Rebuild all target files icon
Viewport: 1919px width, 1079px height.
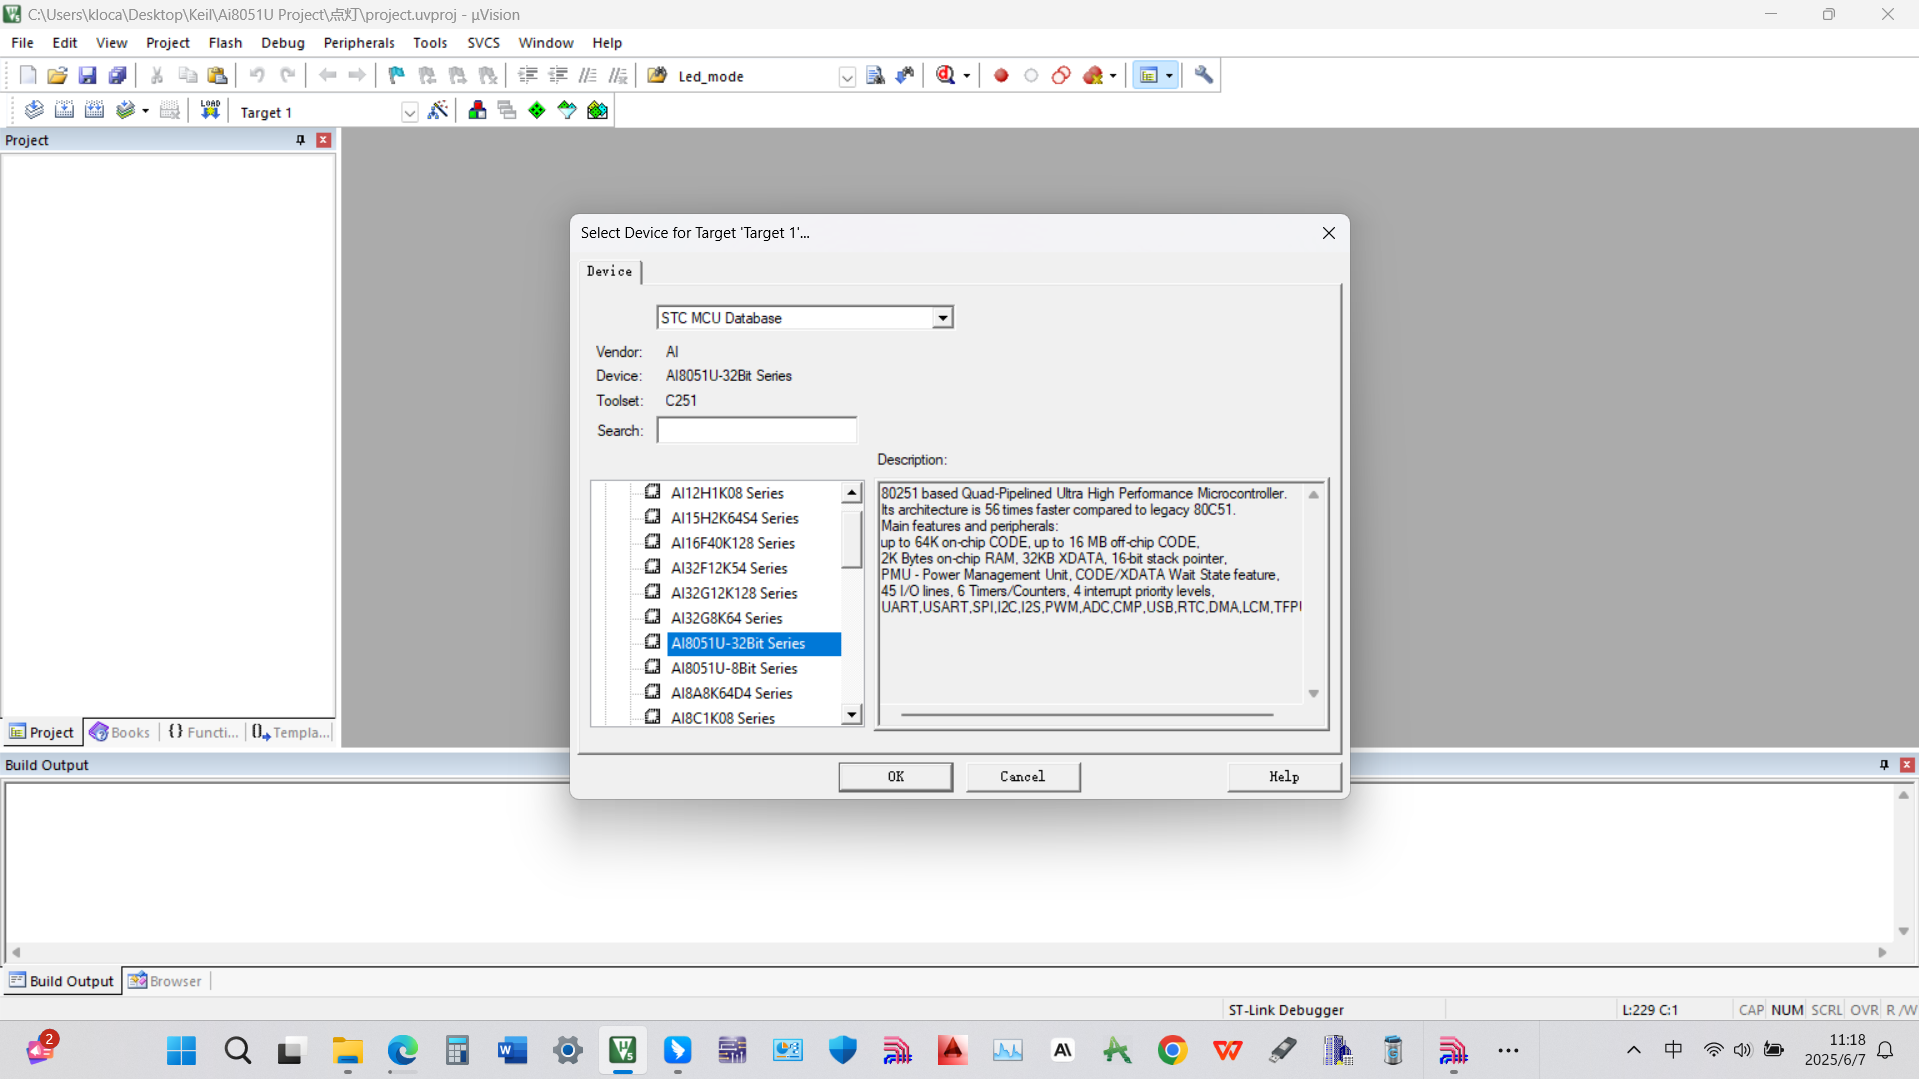tap(94, 110)
